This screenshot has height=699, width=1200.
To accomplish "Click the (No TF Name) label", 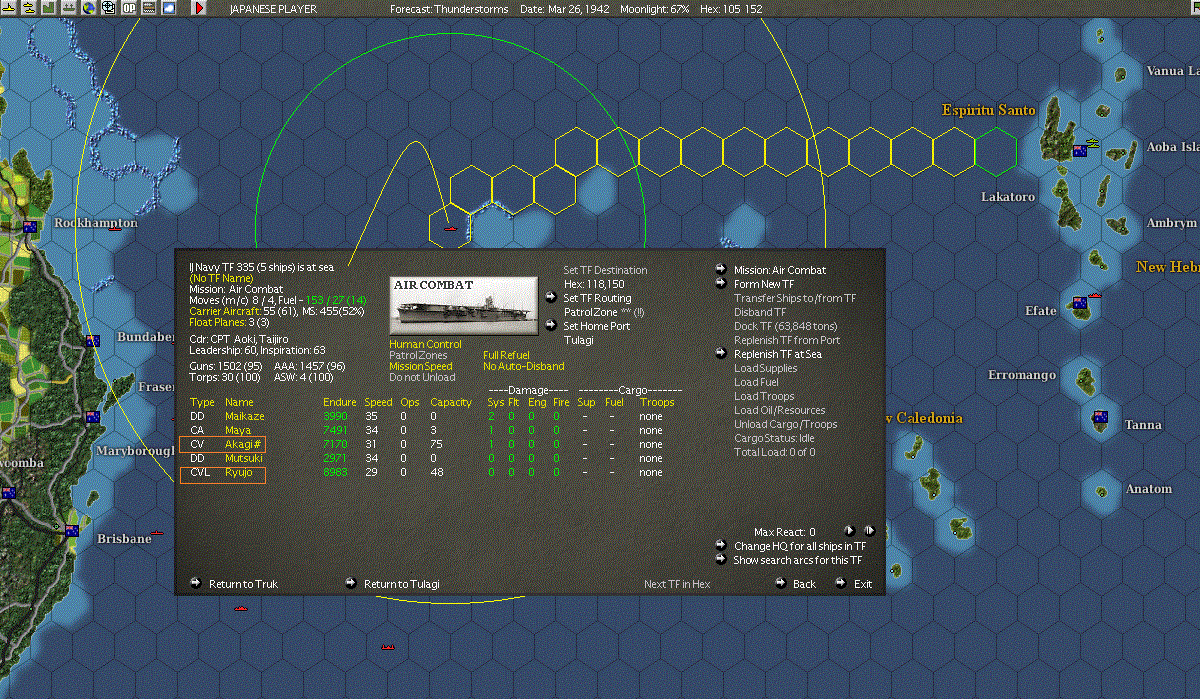I will 221,278.
